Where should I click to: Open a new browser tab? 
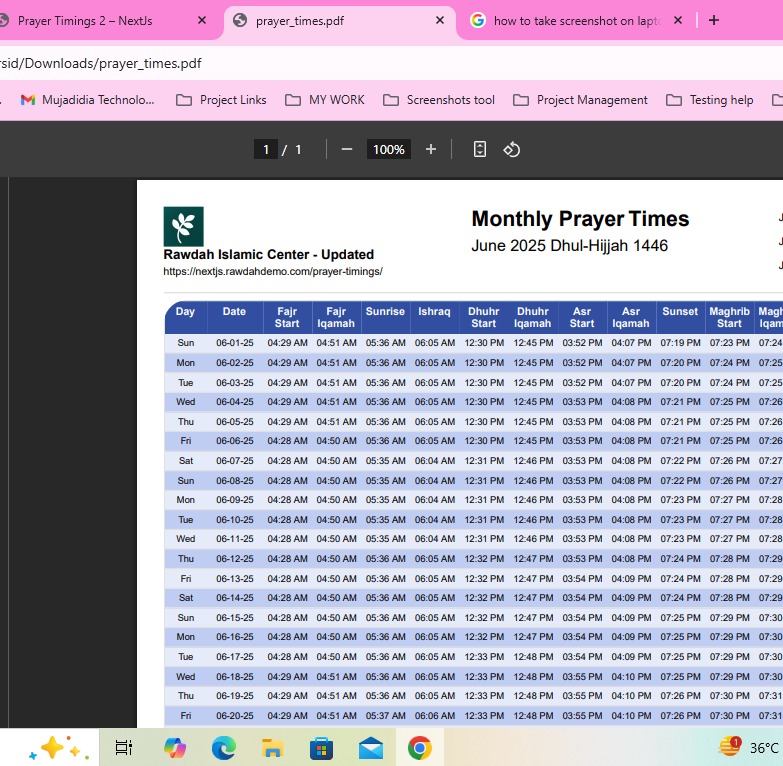click(x=714, y=20)
